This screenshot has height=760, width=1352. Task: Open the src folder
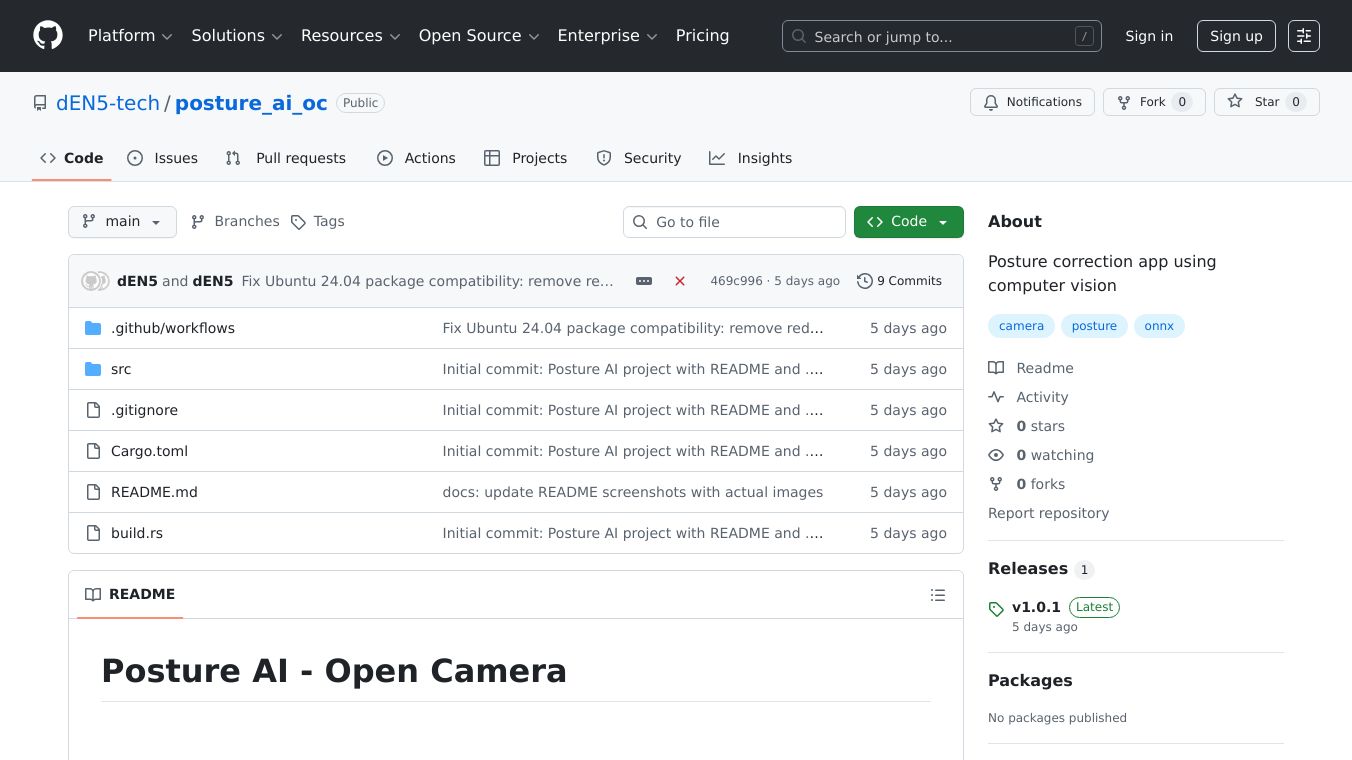click(121, 369)
